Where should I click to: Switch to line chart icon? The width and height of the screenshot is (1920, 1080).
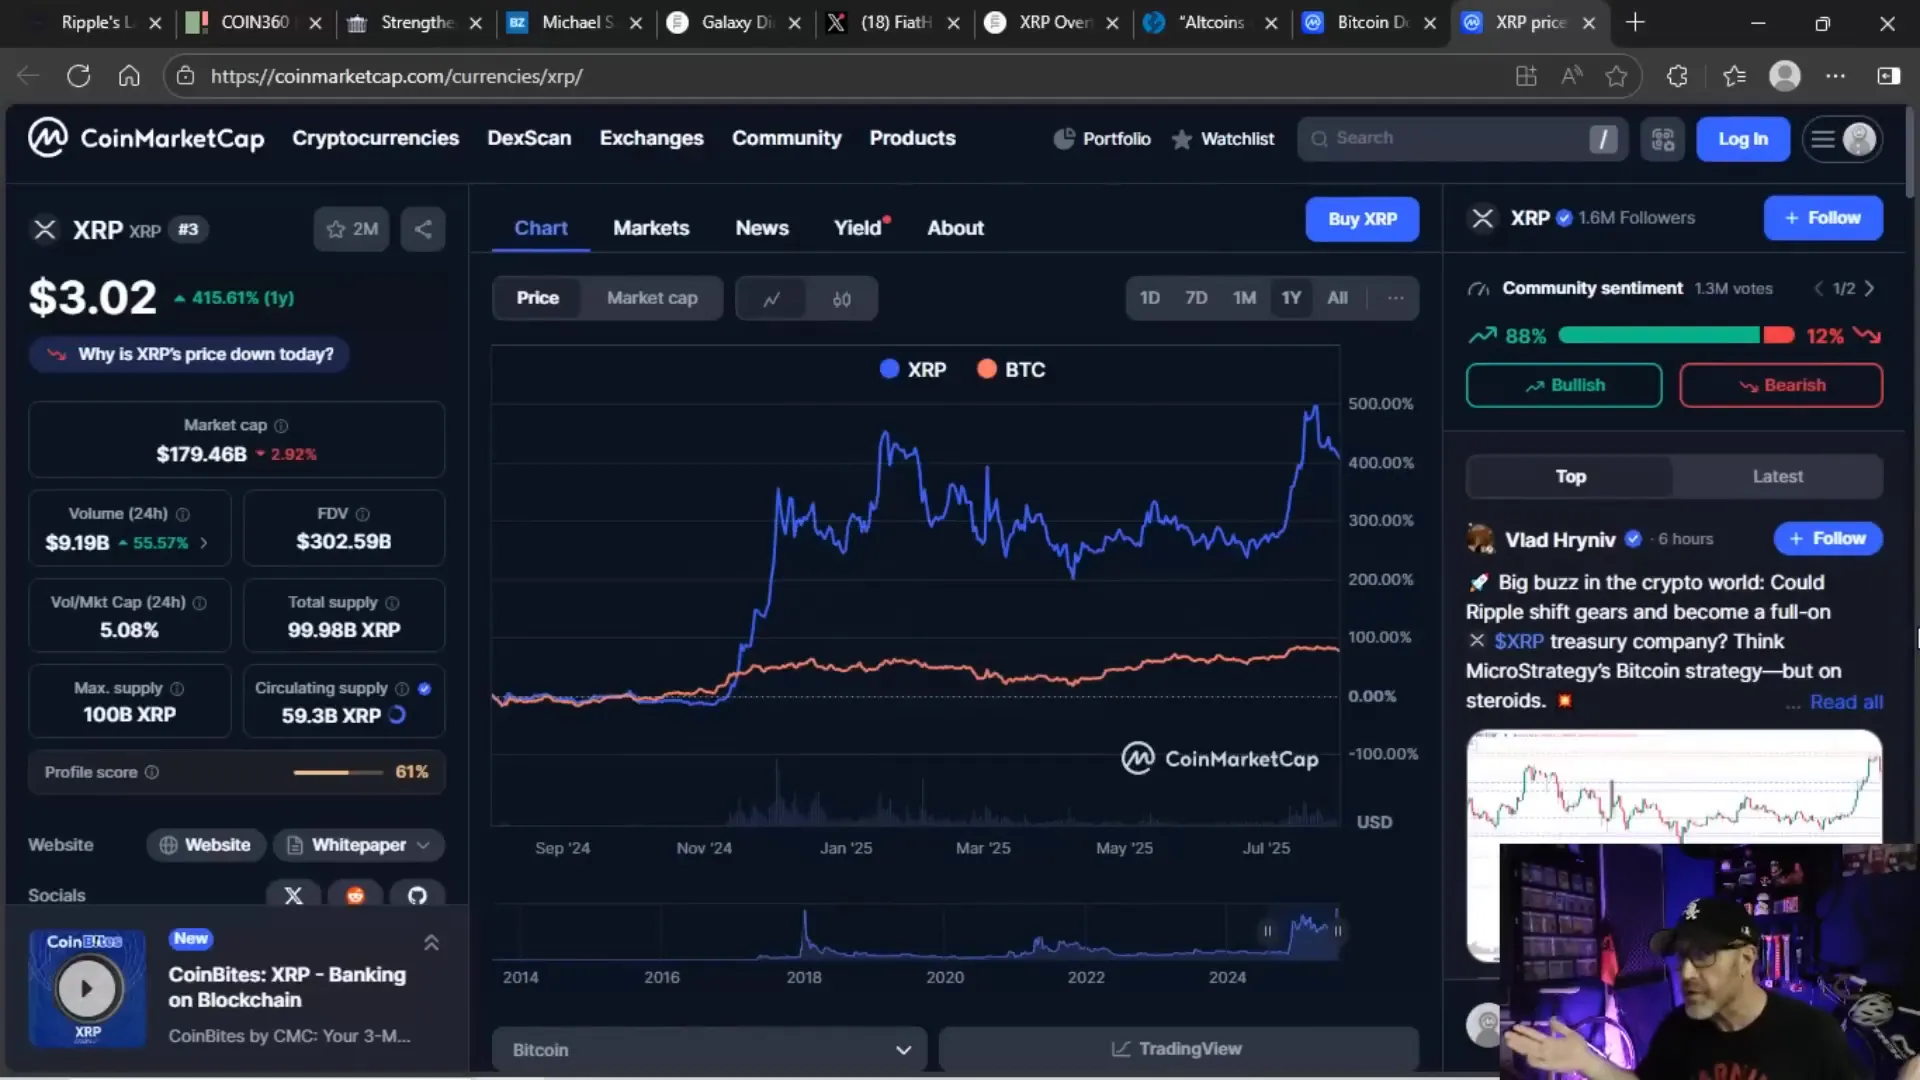772,298
